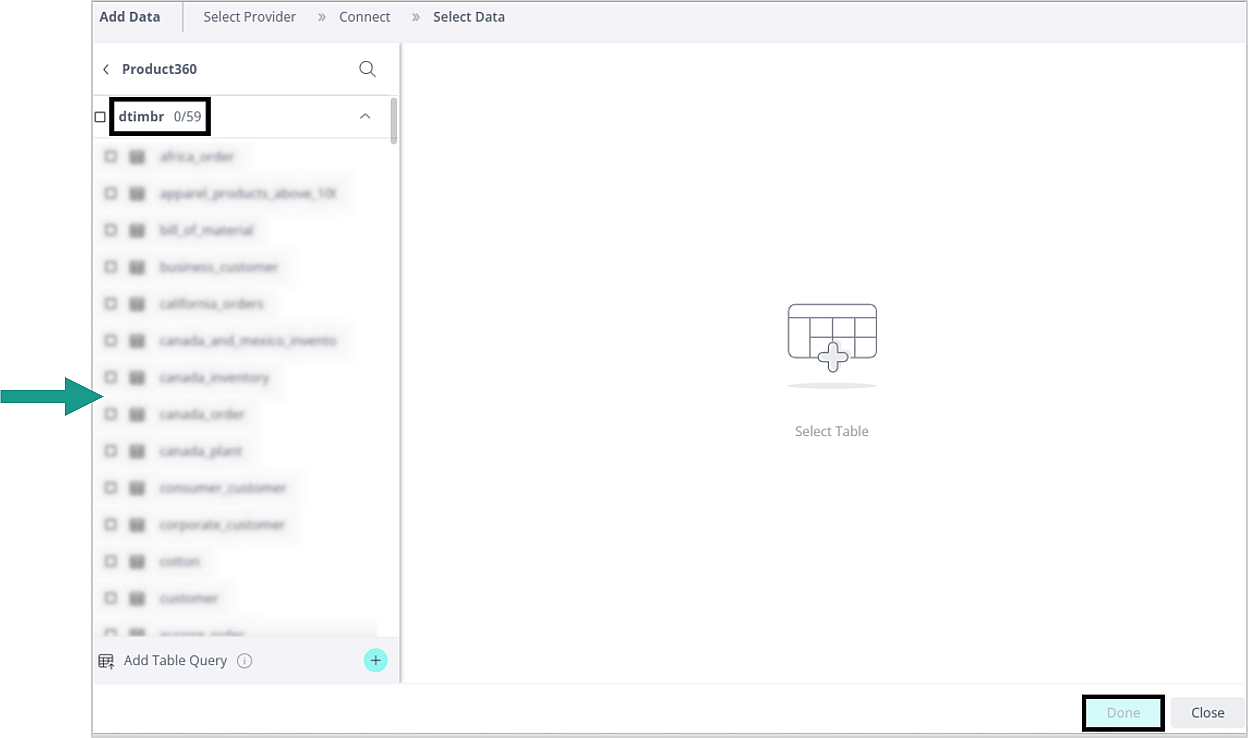Viewport: 1248px width, 738px height.
Task: Click table icon beside africa_order
Action: [x=137, y=157]
